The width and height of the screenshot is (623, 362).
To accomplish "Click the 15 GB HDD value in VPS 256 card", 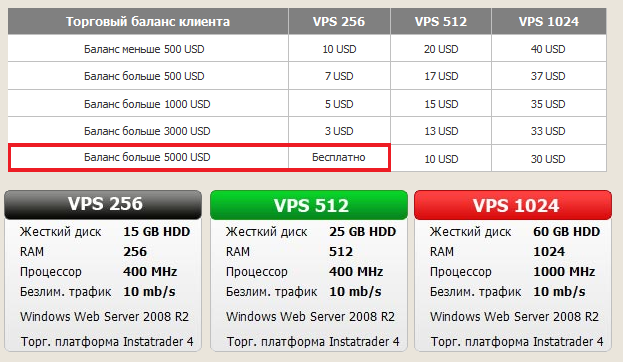I will [157, 232].
